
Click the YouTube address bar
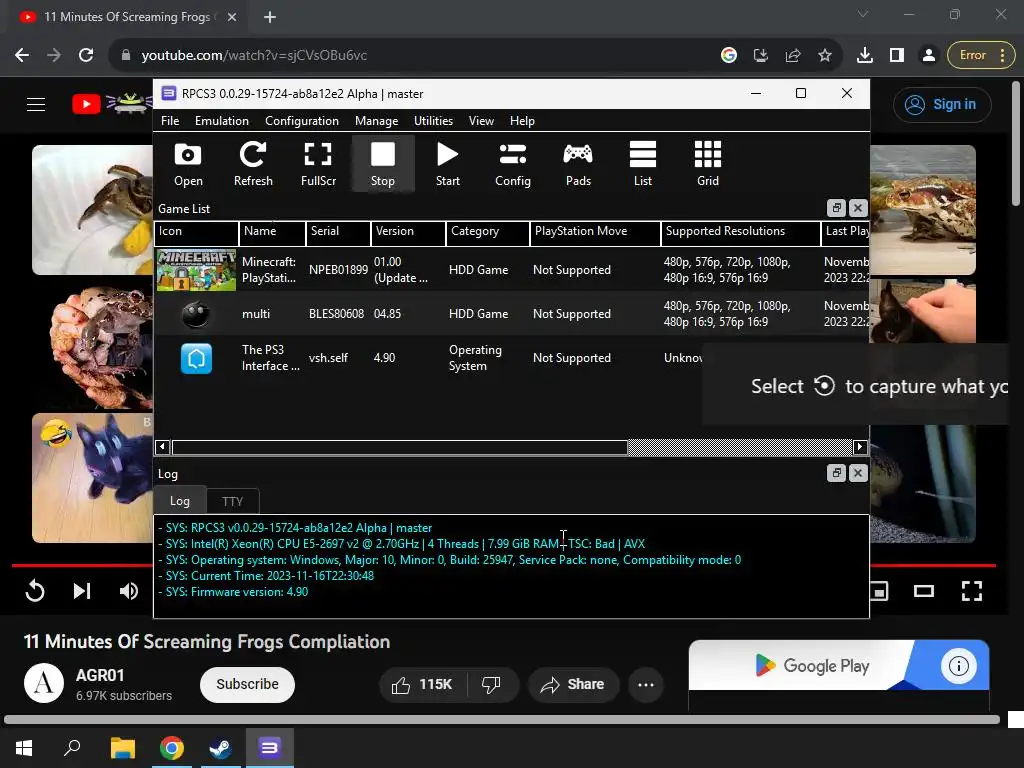(418, 56)
